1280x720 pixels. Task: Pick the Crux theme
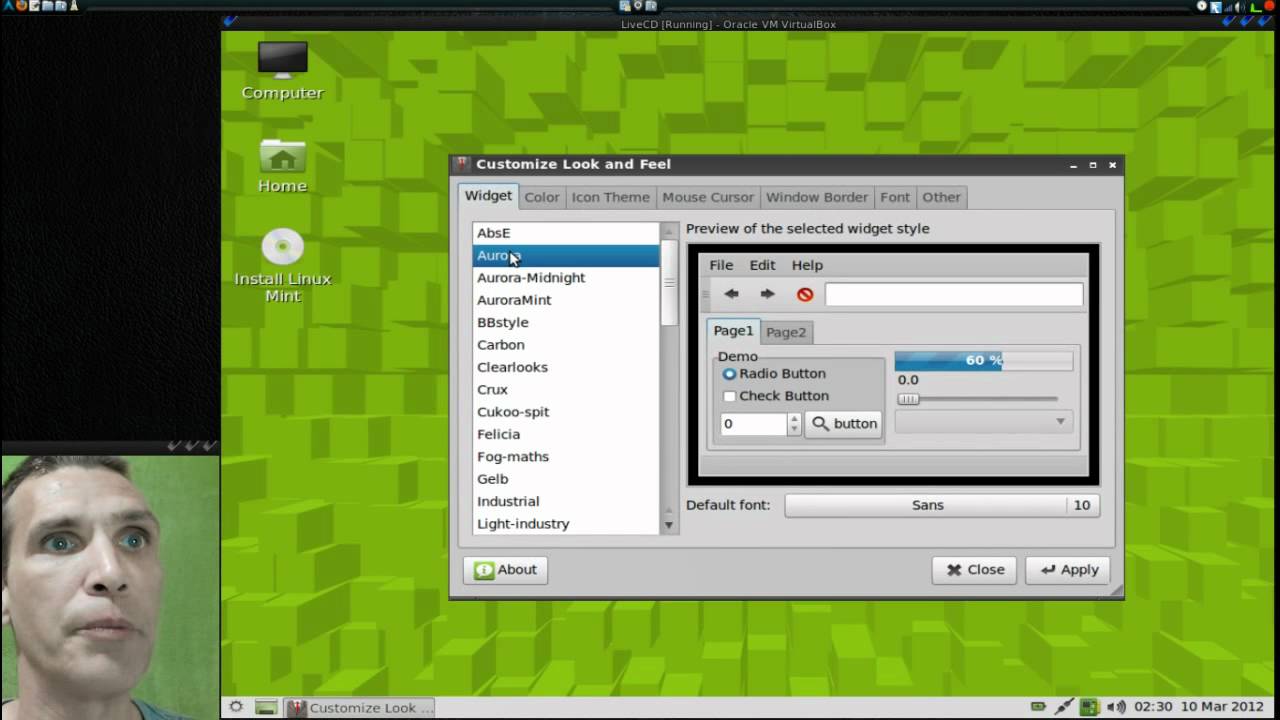566,389
